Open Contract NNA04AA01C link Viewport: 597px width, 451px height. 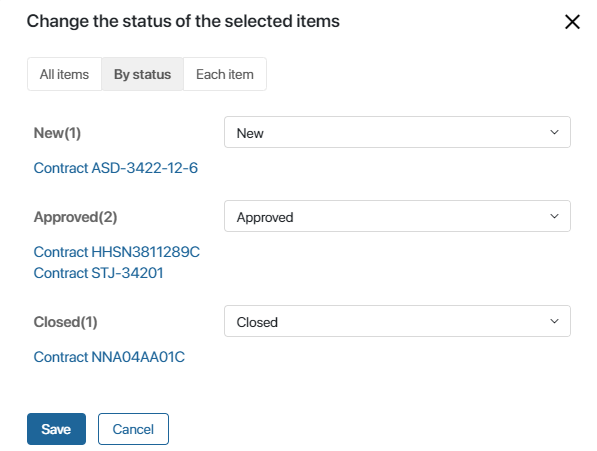pyautogui.click(x=109, y=357)
